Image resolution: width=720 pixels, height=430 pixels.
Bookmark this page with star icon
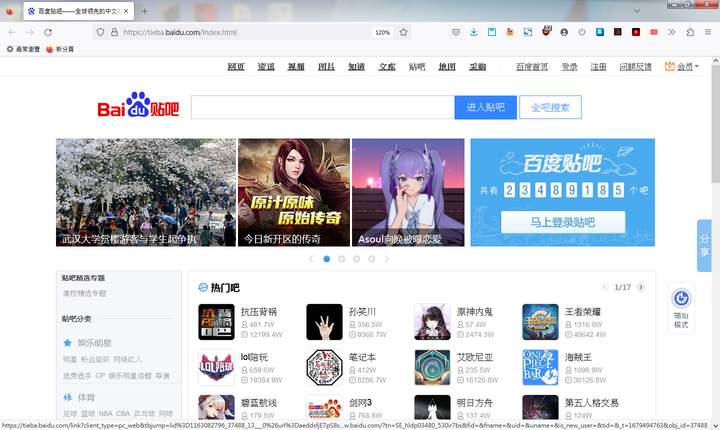coord(403,32)
